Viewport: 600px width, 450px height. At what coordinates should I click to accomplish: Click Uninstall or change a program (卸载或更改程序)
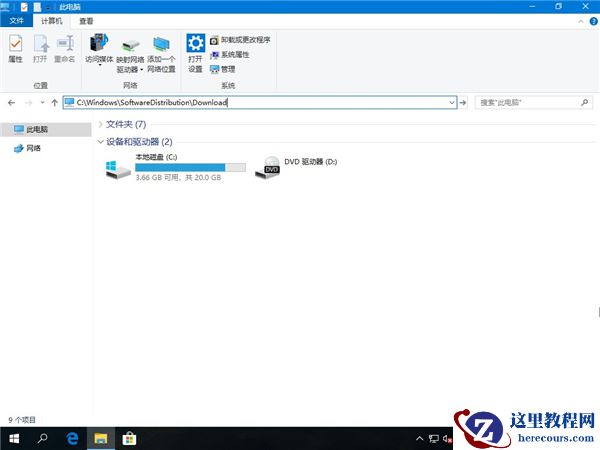240,40
